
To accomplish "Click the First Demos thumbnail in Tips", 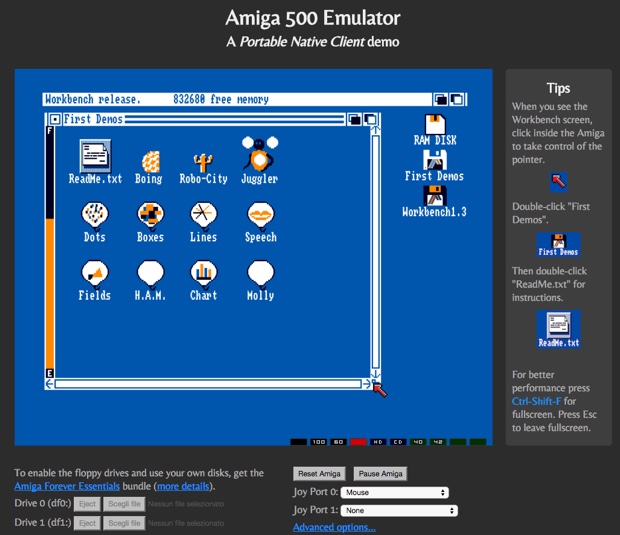I will click(x=558, y=245).
